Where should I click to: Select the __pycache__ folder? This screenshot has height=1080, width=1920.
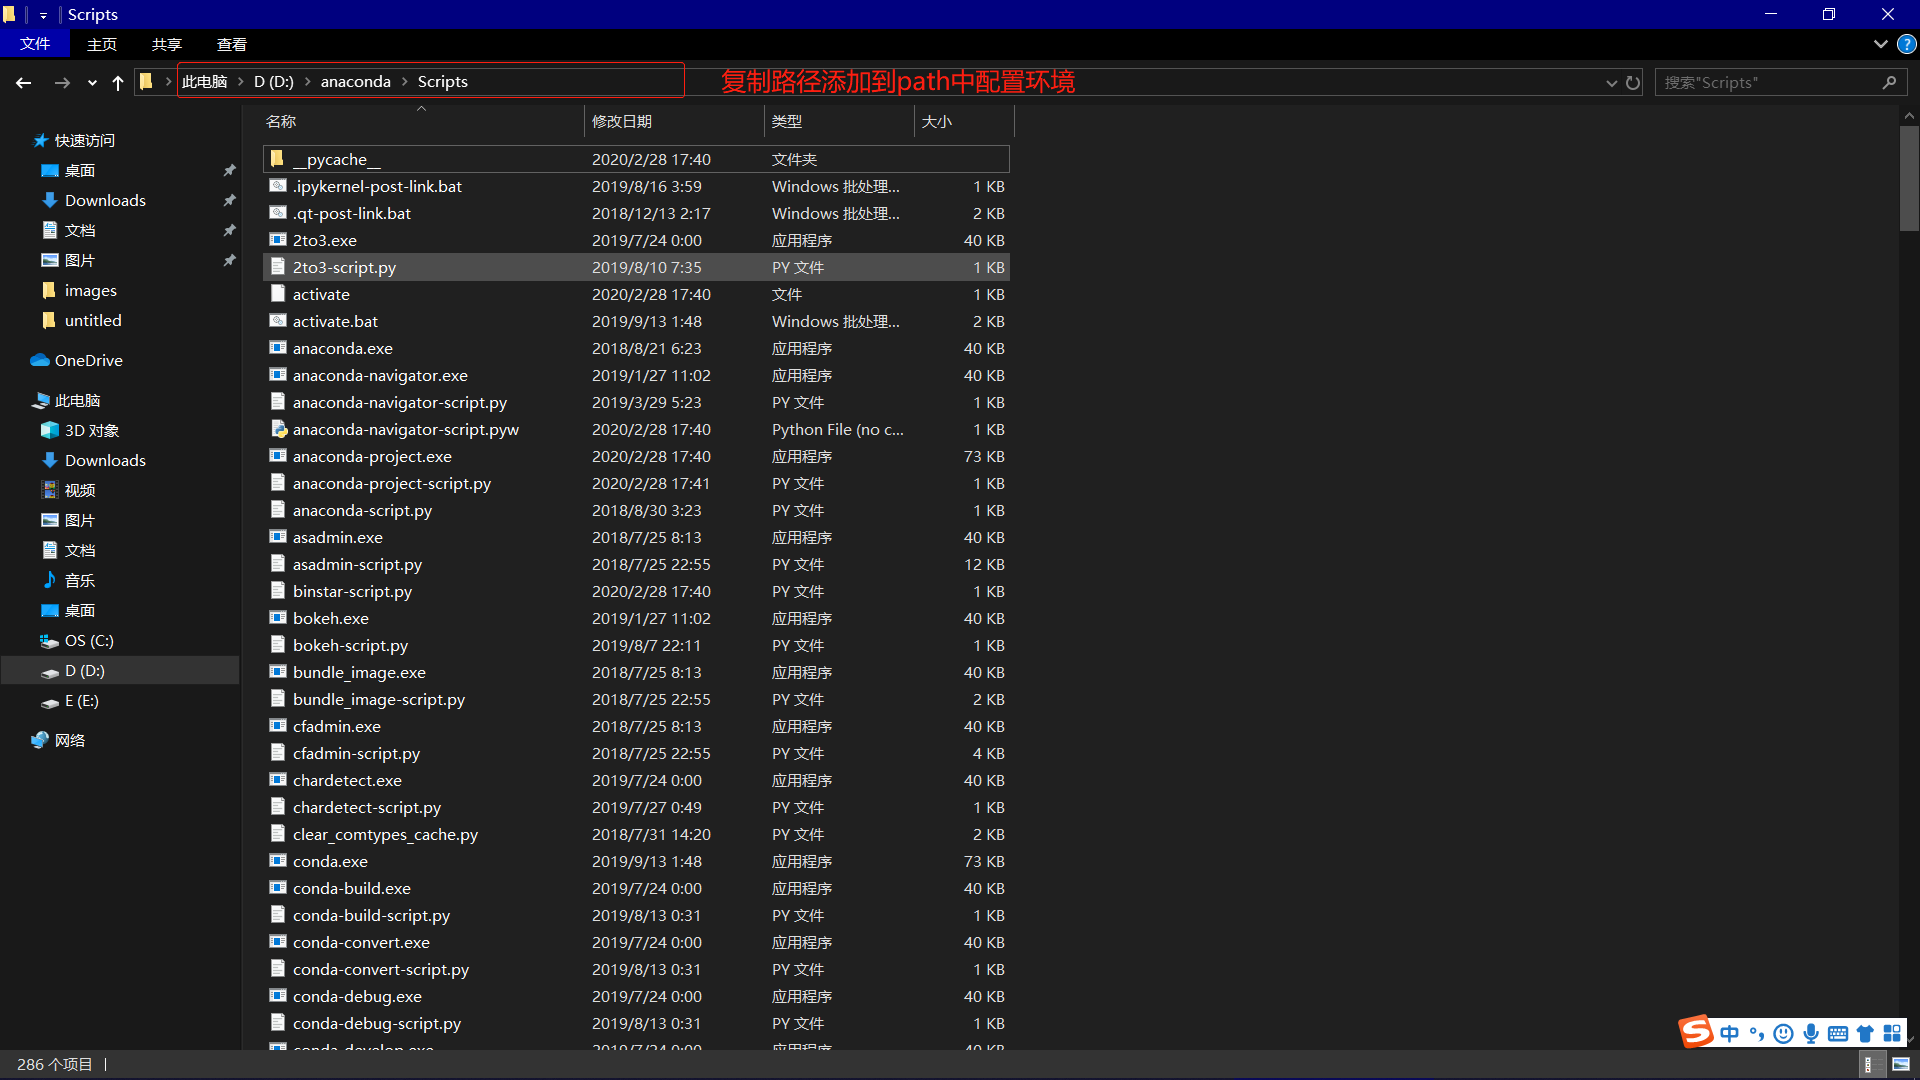(x=636, y=159)
